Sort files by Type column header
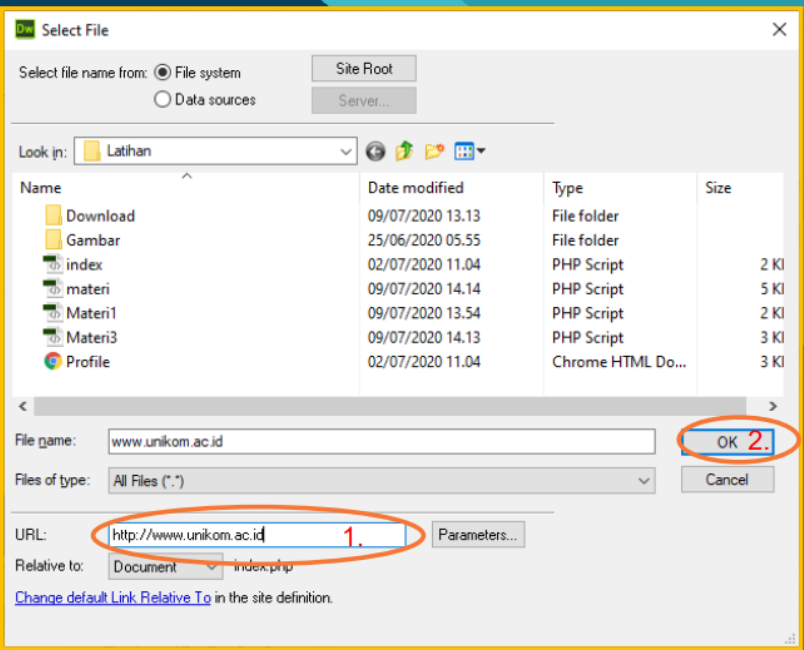Screen dimensions: 804x650 point(568,188)
